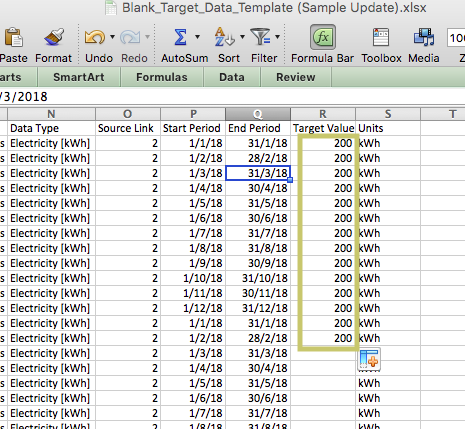Click the fill handle on the selected cell
The width and height of the screenshot is (465, 429).
pyautogui.click(x=290, y=180)
